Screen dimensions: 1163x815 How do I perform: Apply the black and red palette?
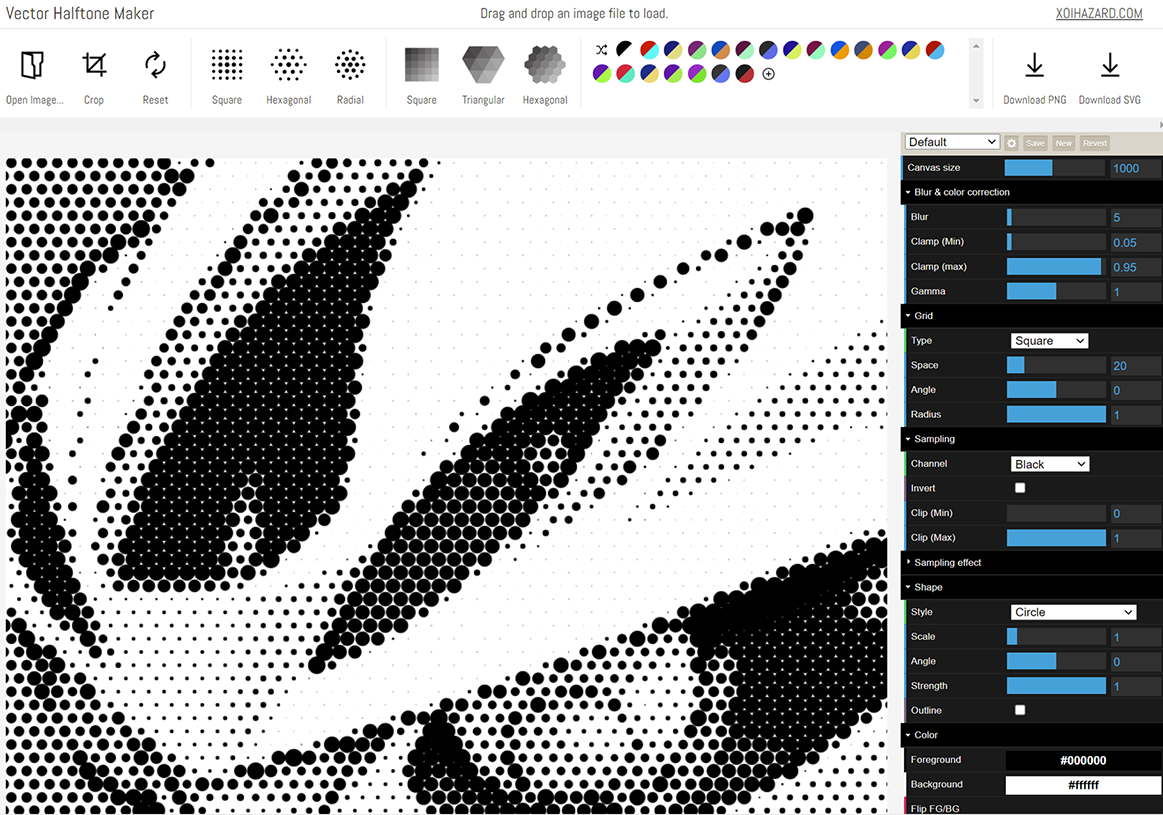coord(745,73)
